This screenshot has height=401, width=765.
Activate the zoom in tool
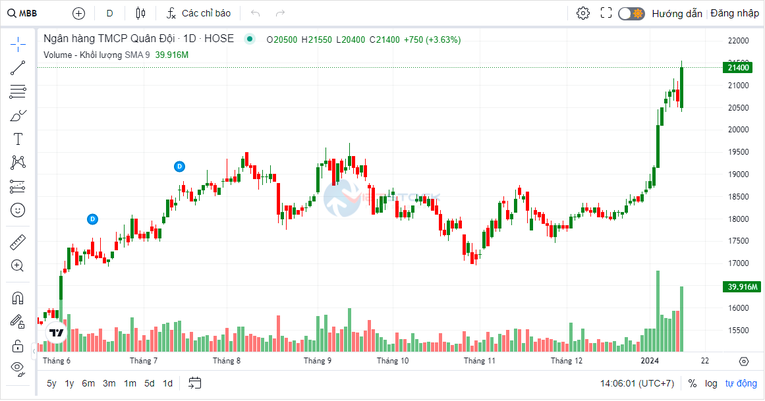click(18, 266)
